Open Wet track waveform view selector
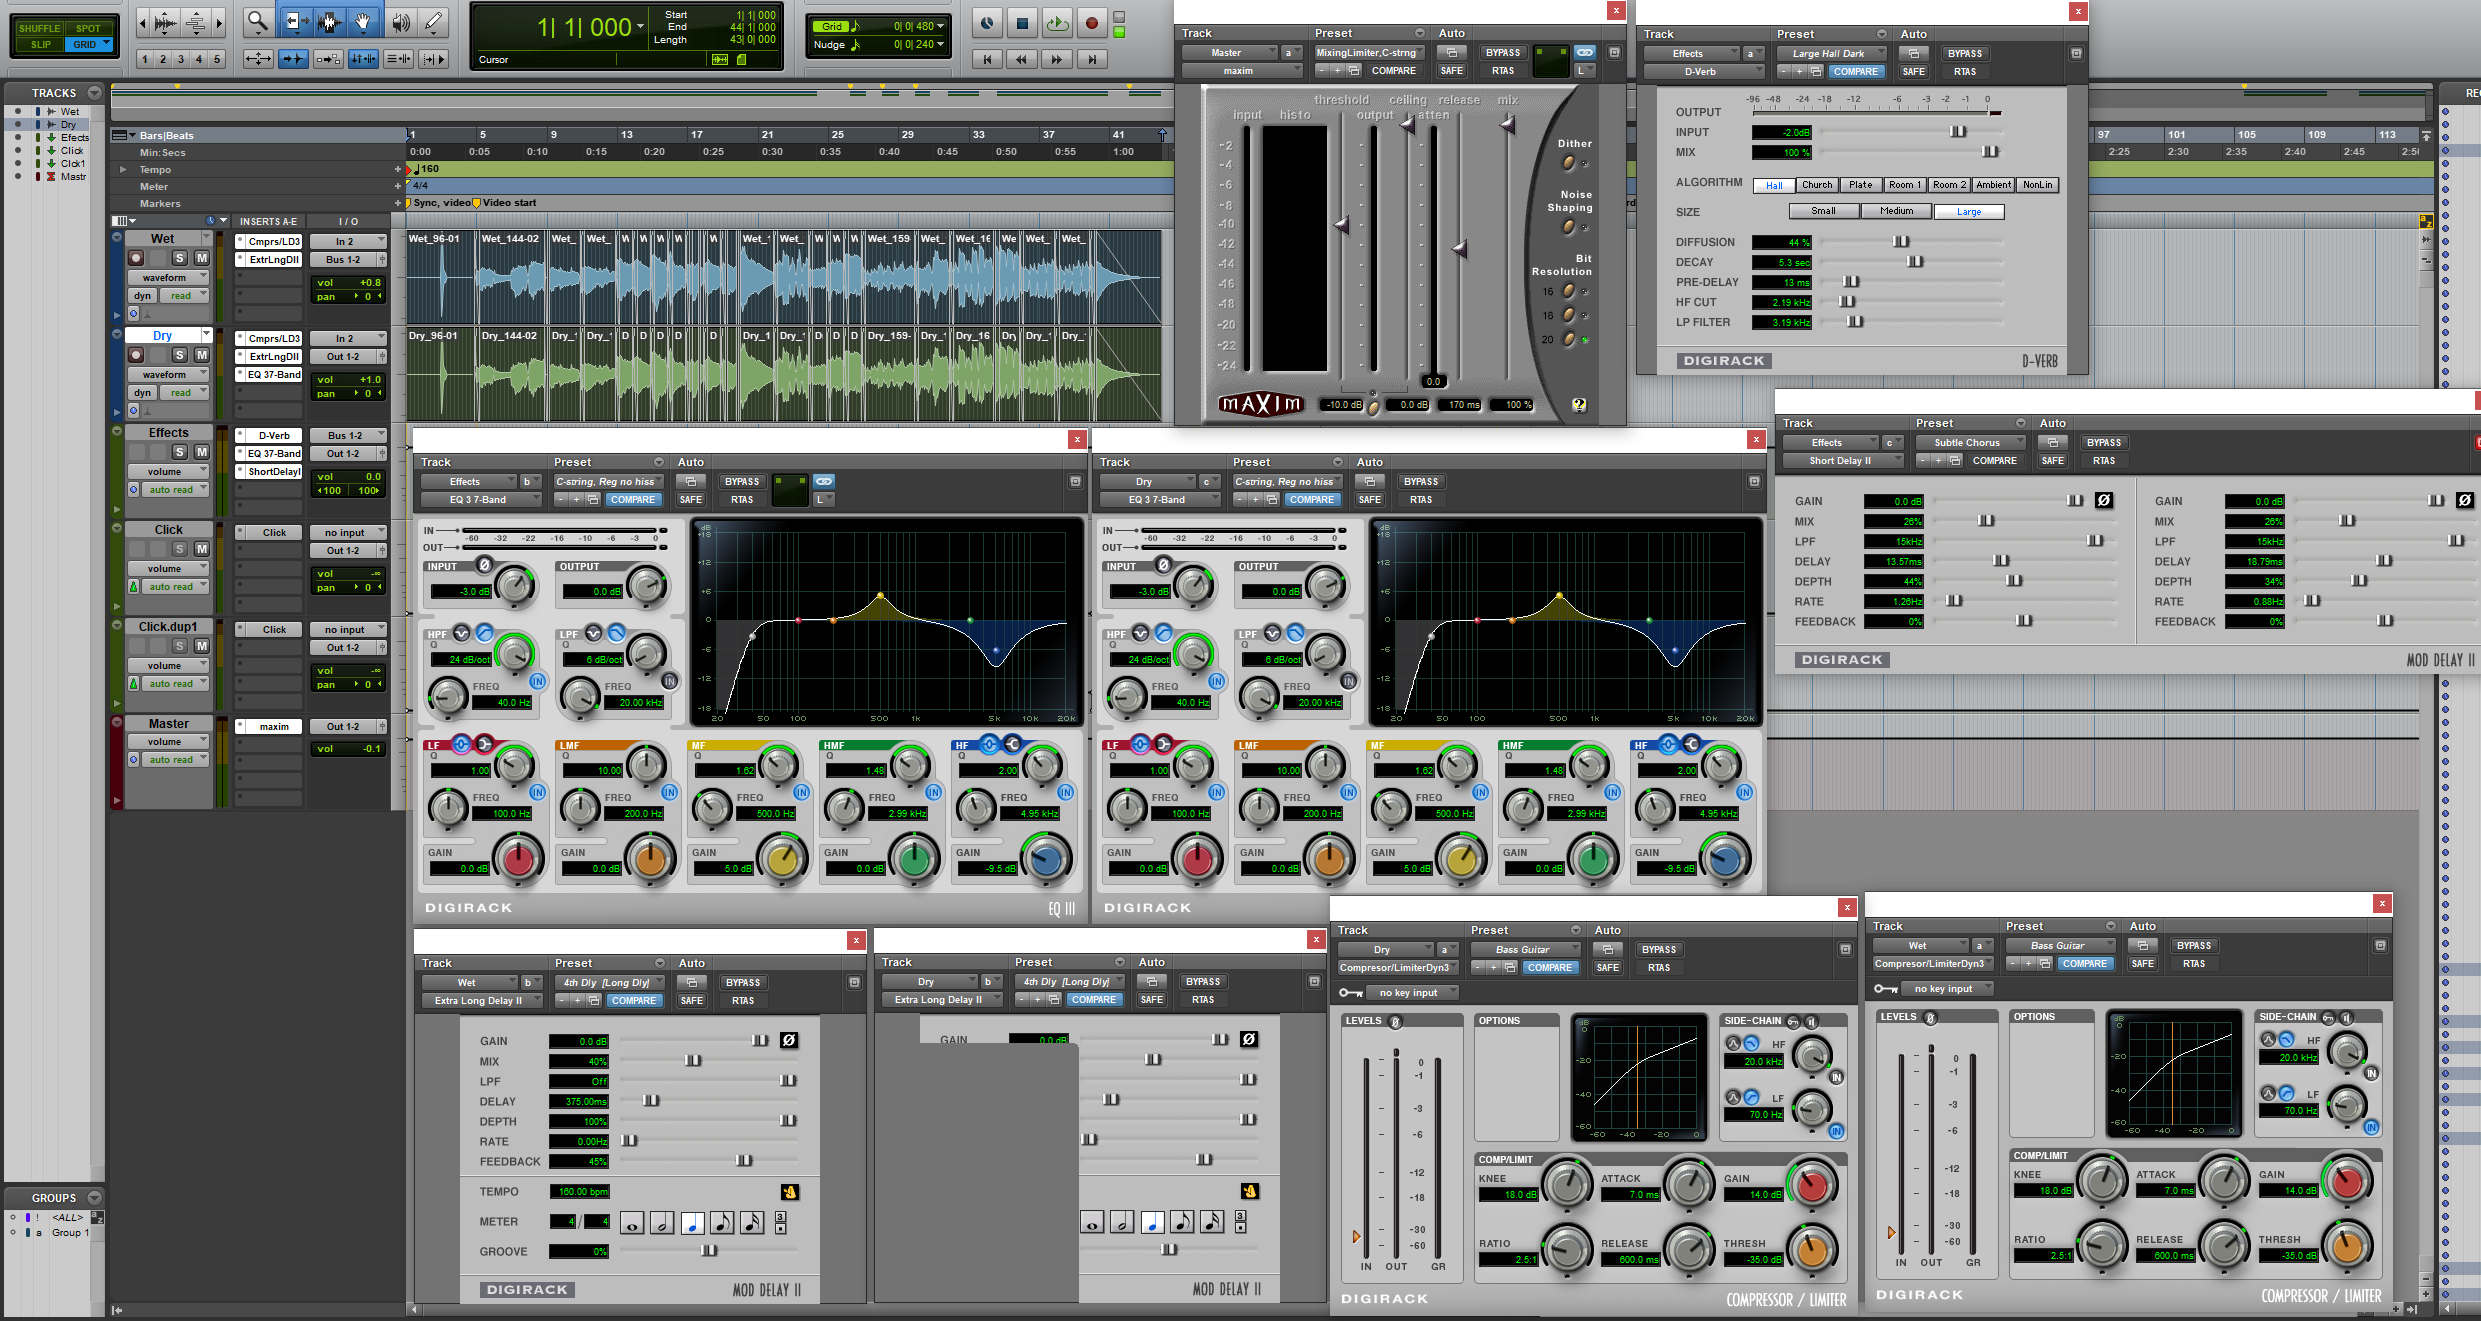This screenshot has height=1321, width=2481. point(168,277)
